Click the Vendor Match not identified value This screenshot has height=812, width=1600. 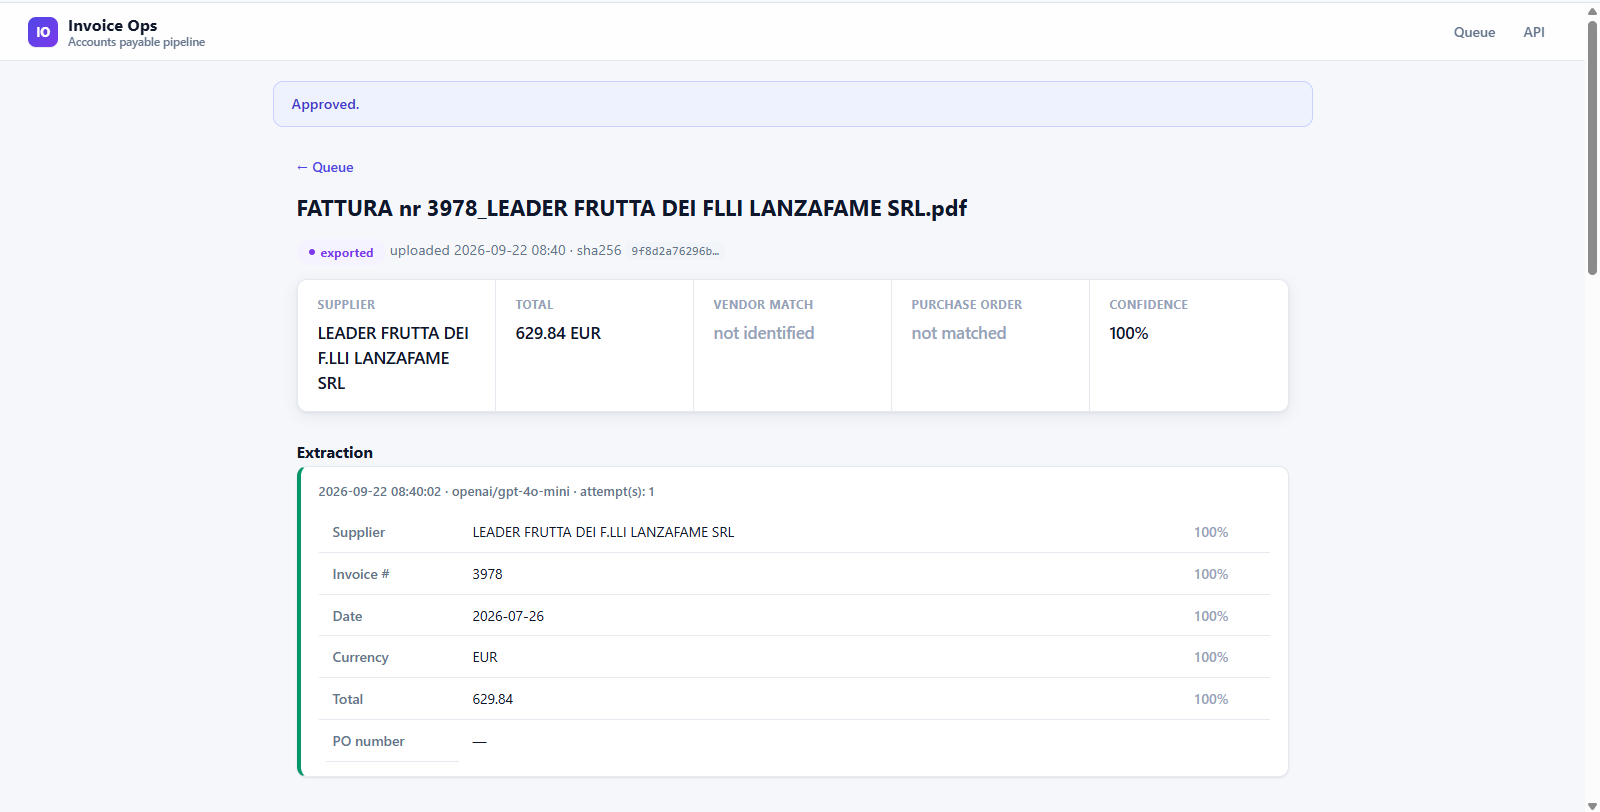point(764,333)
